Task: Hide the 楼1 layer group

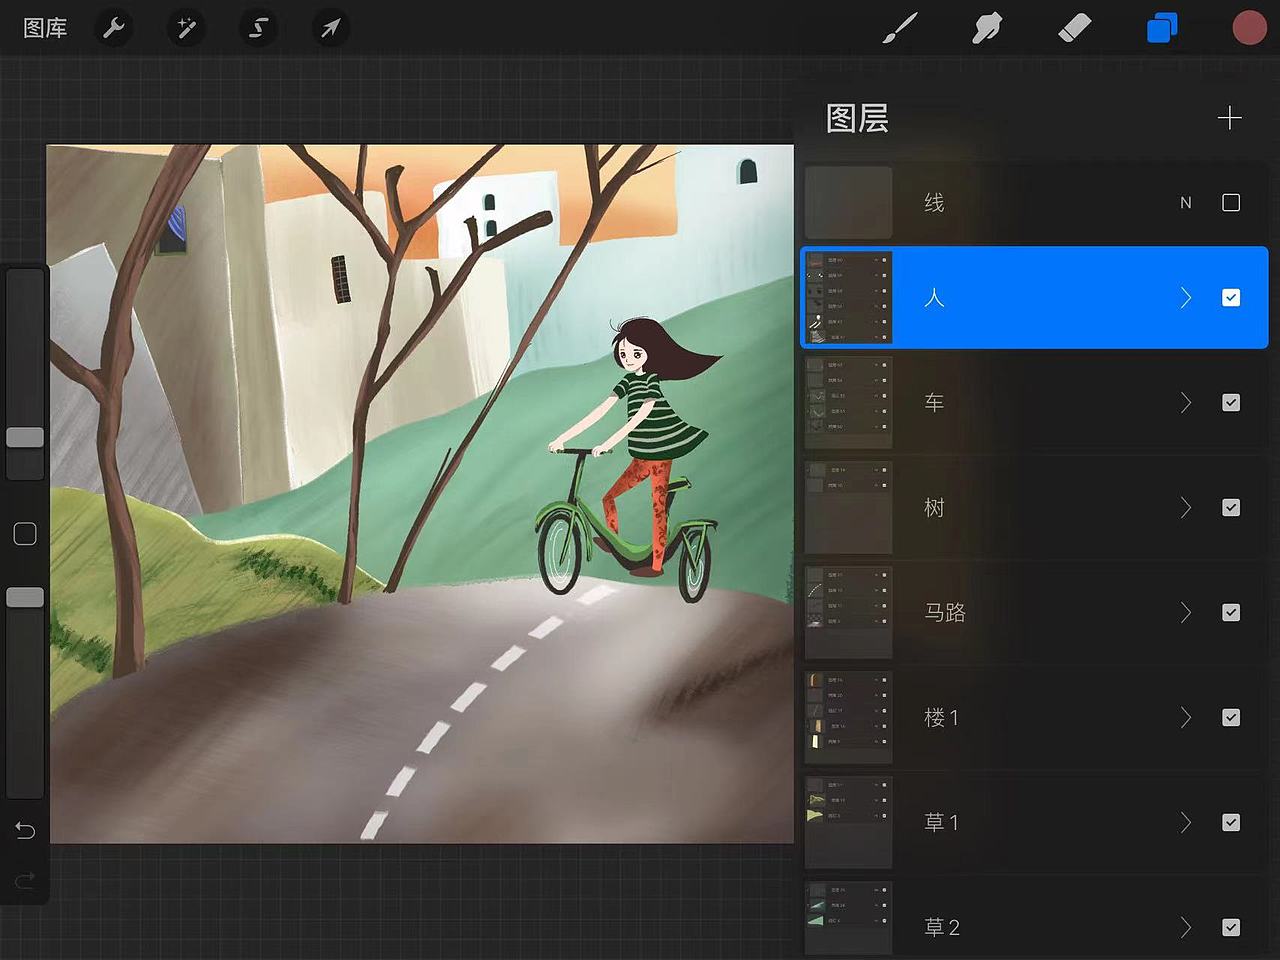Action: (x=1231, y=718)
